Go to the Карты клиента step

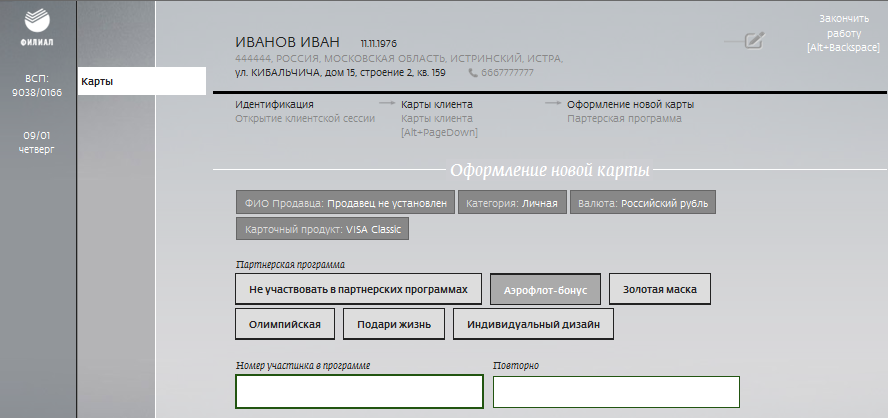click(437, 104)
